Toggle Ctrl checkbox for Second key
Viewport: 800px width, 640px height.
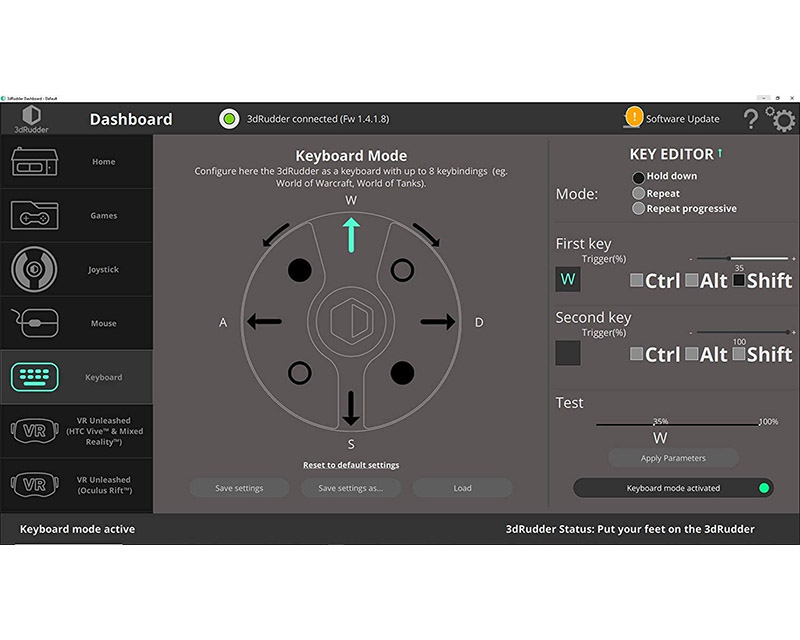coord(636,354)
